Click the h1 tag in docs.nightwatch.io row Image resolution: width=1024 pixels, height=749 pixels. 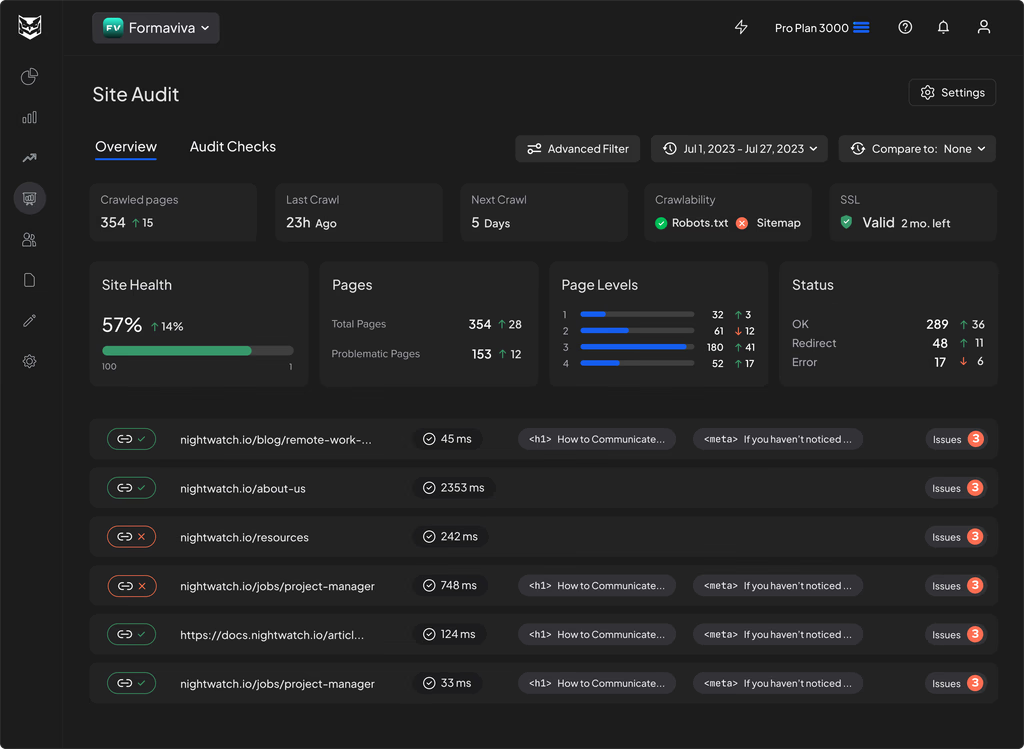click(x=597, y=634)
